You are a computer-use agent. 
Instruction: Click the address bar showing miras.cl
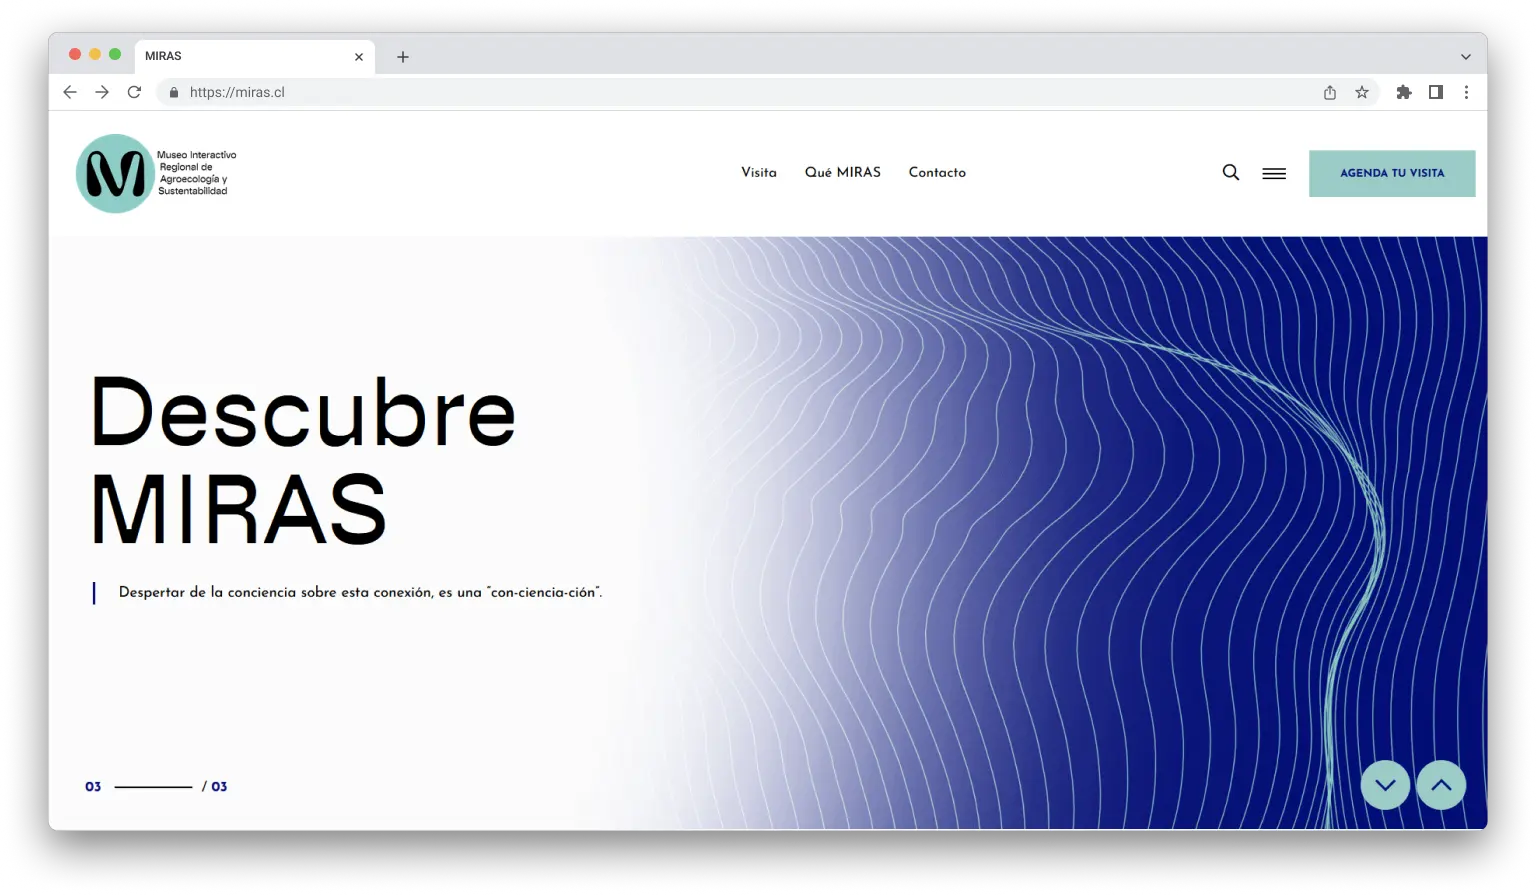(700, 92)
